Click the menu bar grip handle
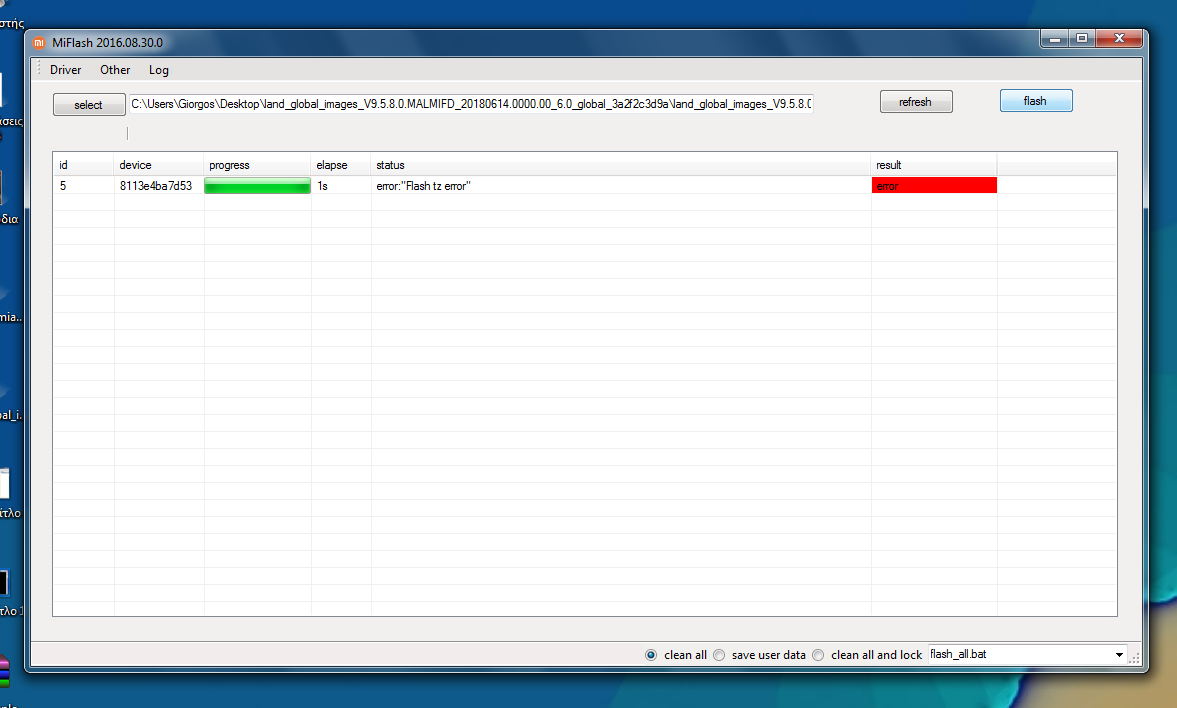The width and height of the screenshot is (1177, 708). click(39, 69)
